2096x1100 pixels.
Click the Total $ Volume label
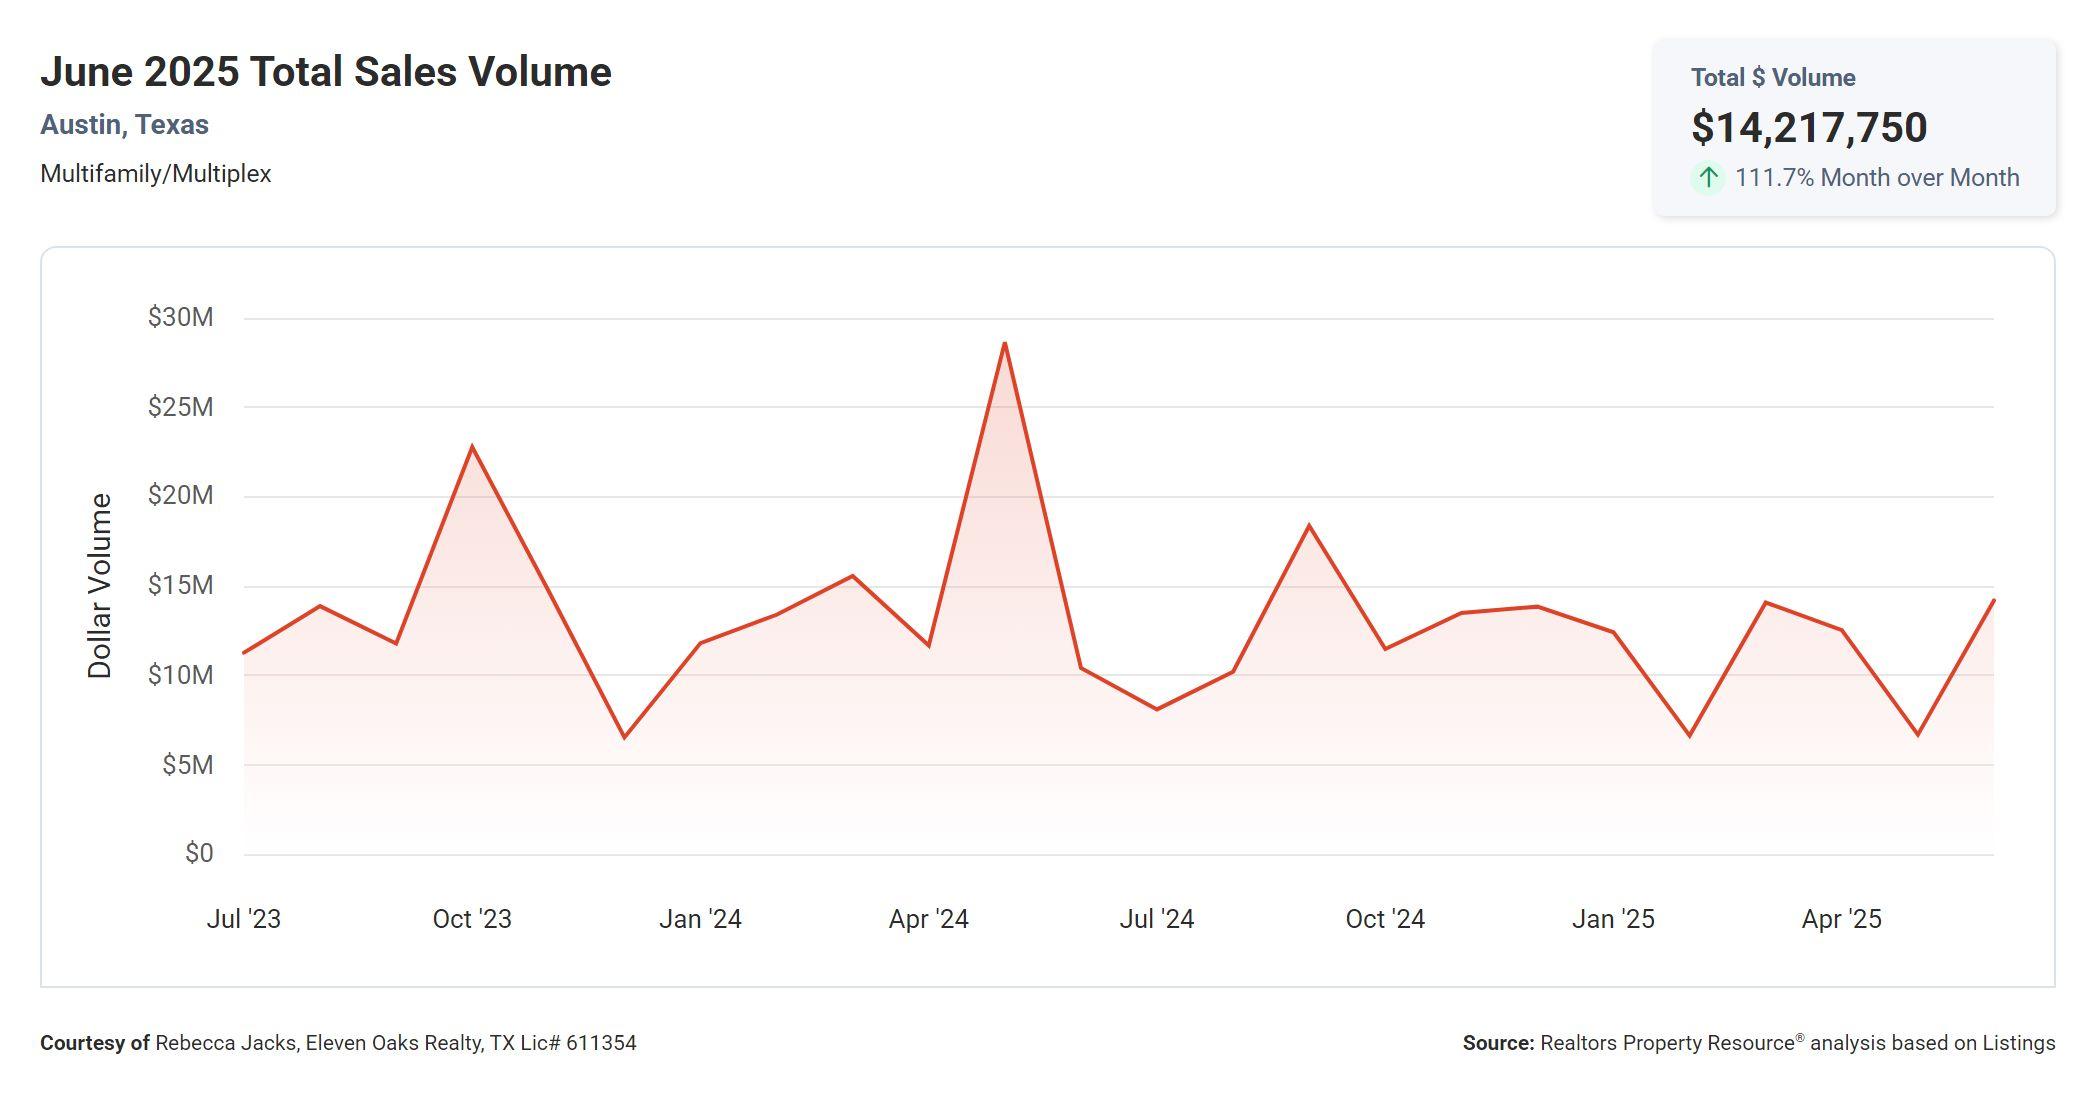pyautogui.click(x=1772, y=78)
